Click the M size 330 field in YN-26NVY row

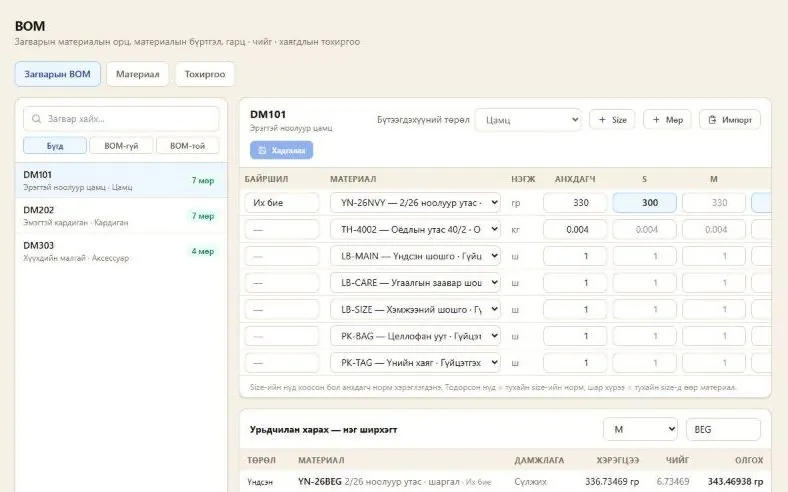714,203
